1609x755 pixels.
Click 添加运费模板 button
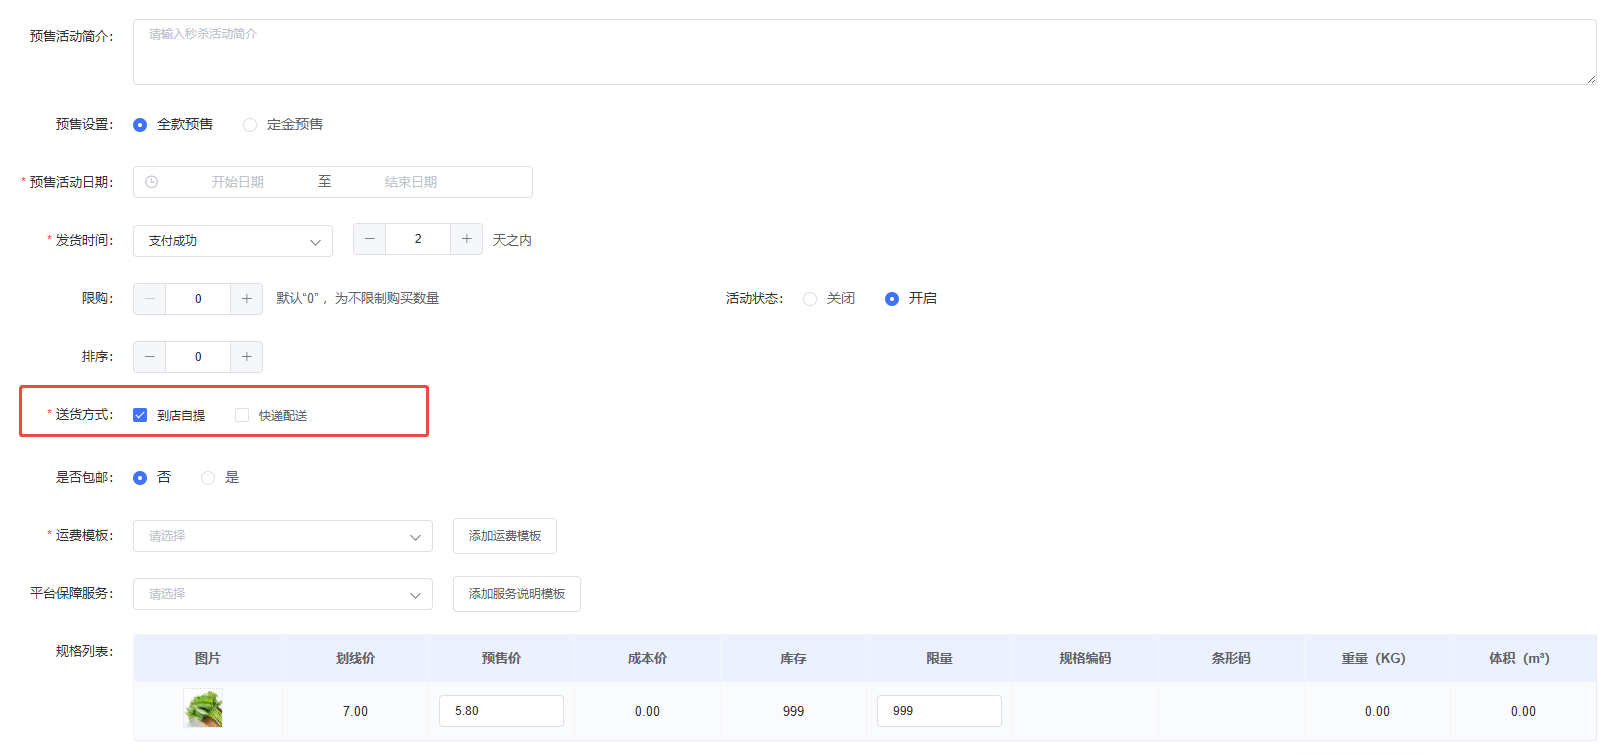pos(504,536)
